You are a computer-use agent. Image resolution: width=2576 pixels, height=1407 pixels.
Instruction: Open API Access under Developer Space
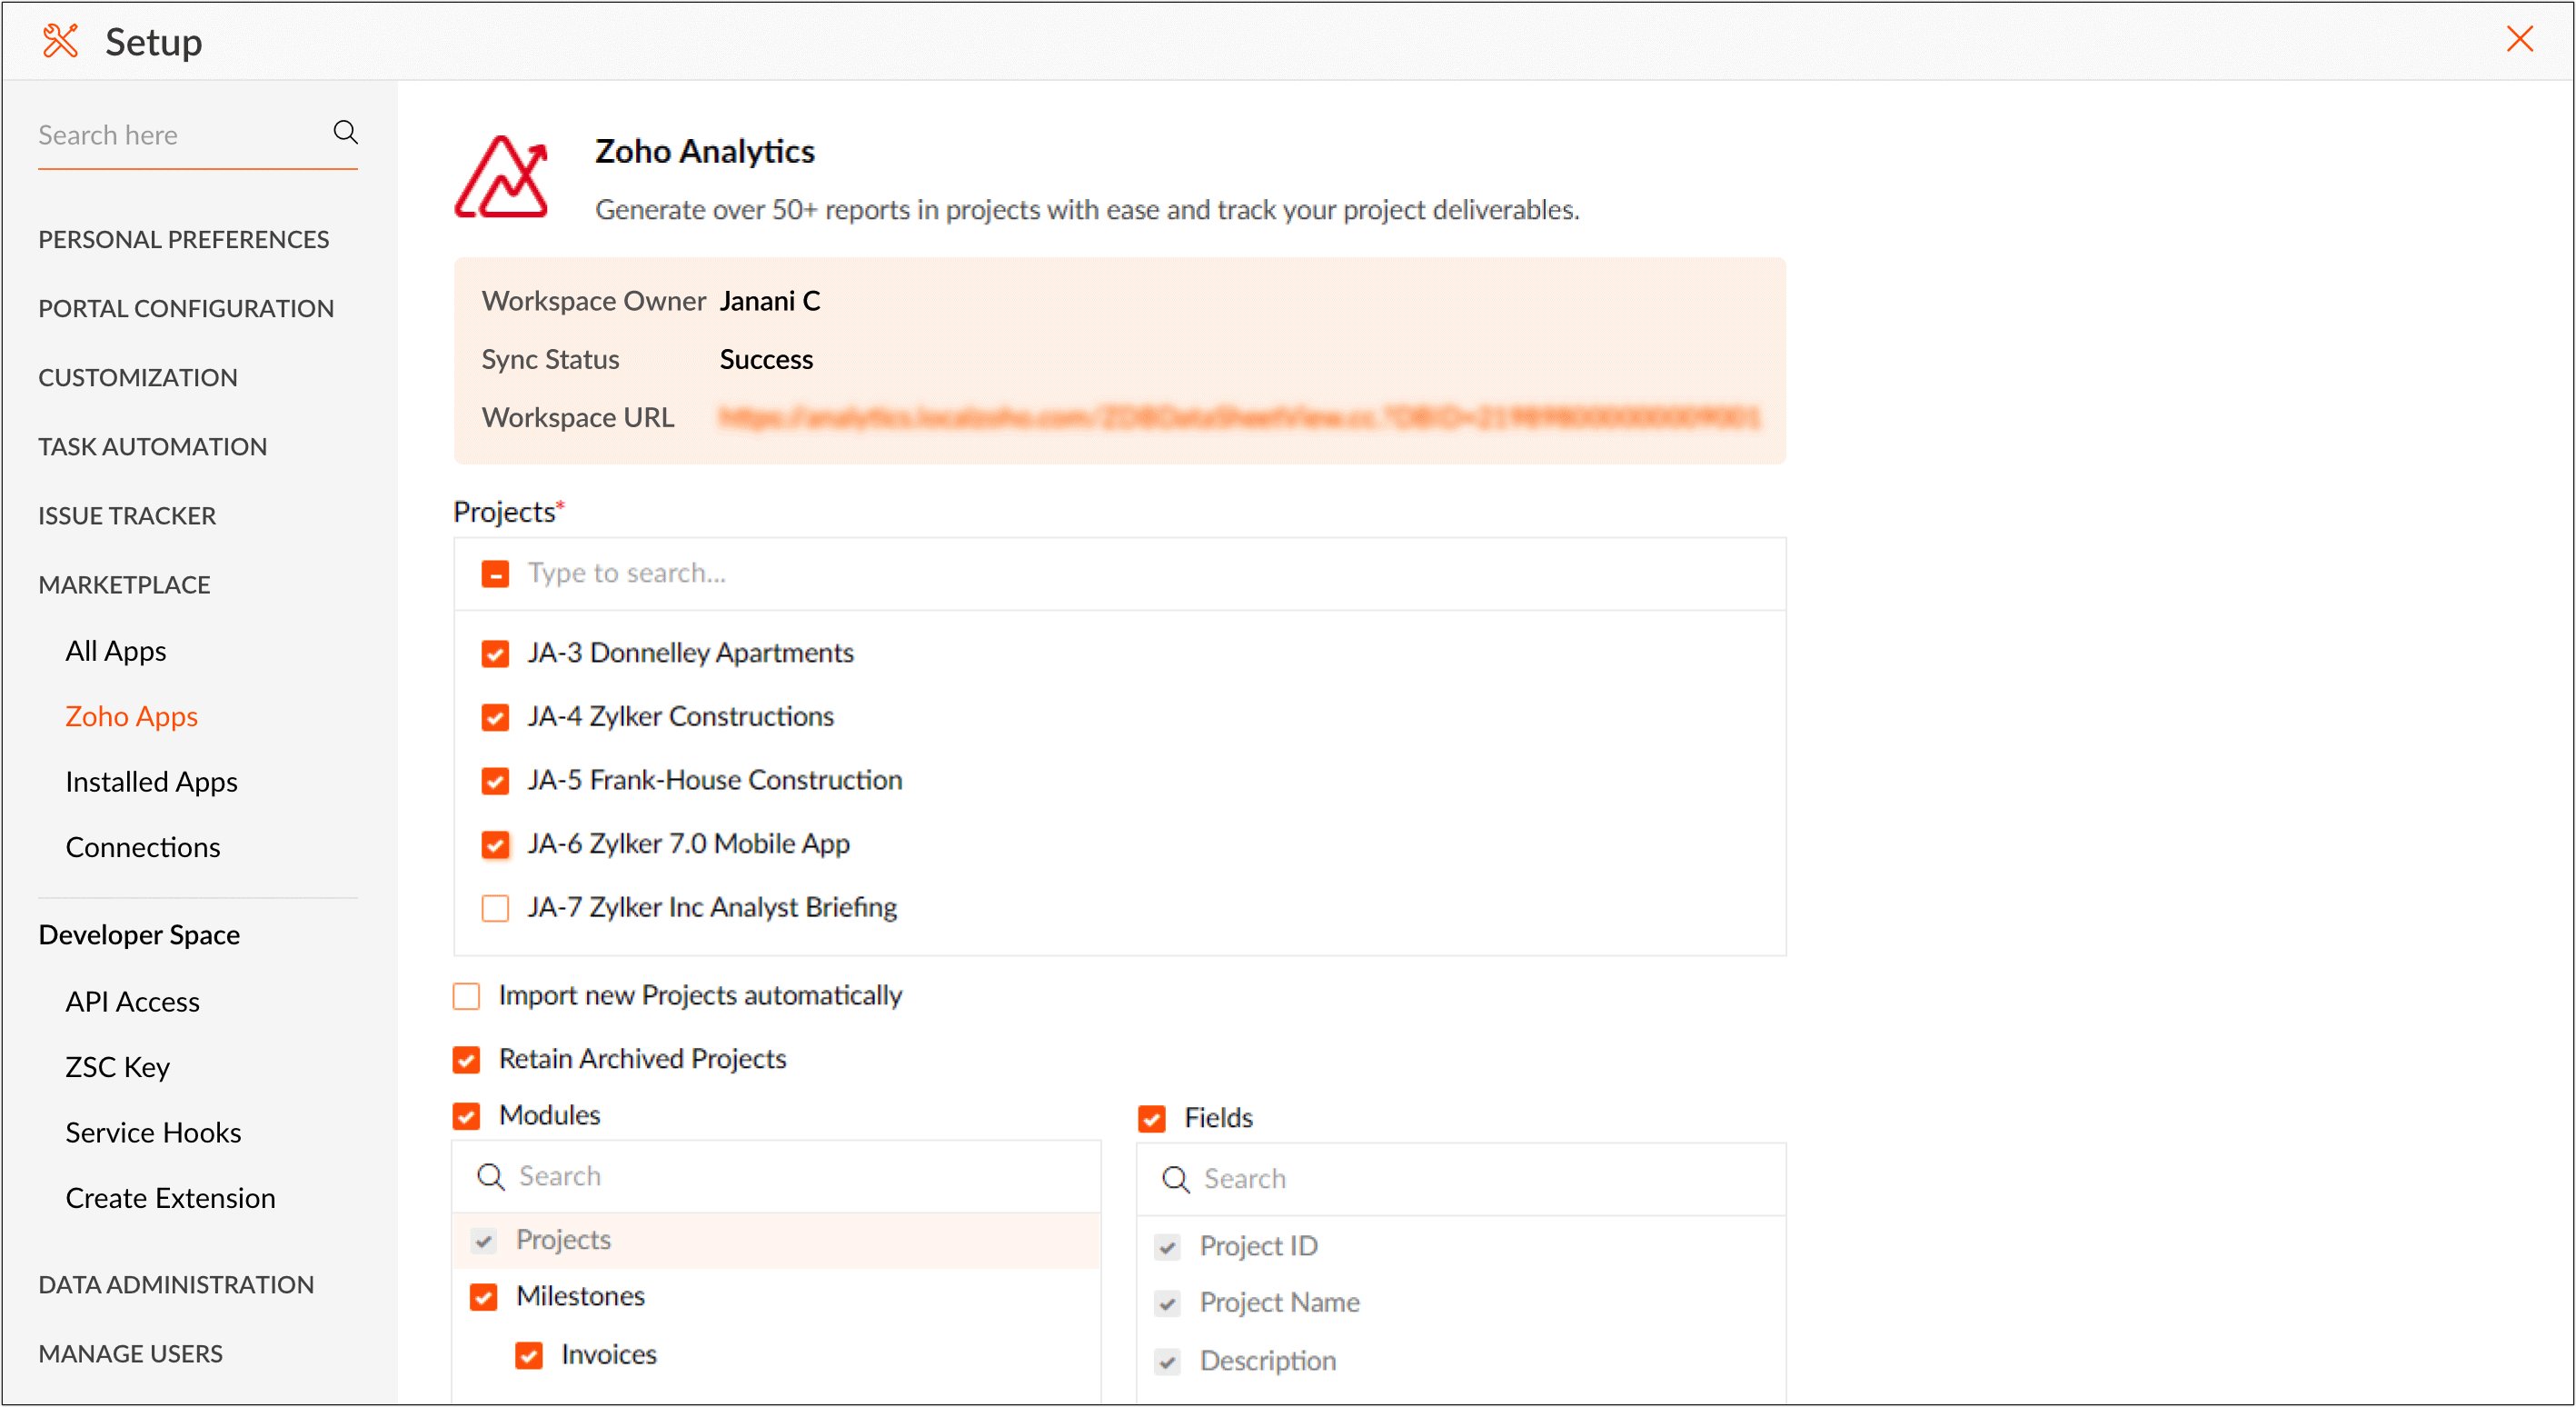point(132,1002)
